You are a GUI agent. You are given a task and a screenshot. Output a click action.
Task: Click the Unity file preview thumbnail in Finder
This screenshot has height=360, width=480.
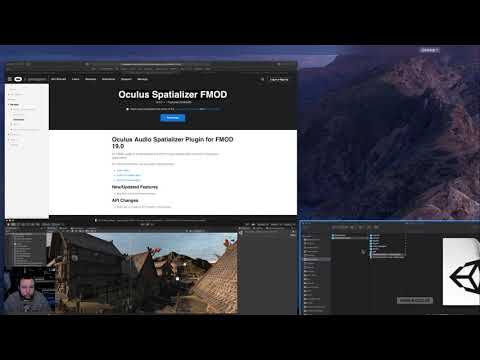461,271
